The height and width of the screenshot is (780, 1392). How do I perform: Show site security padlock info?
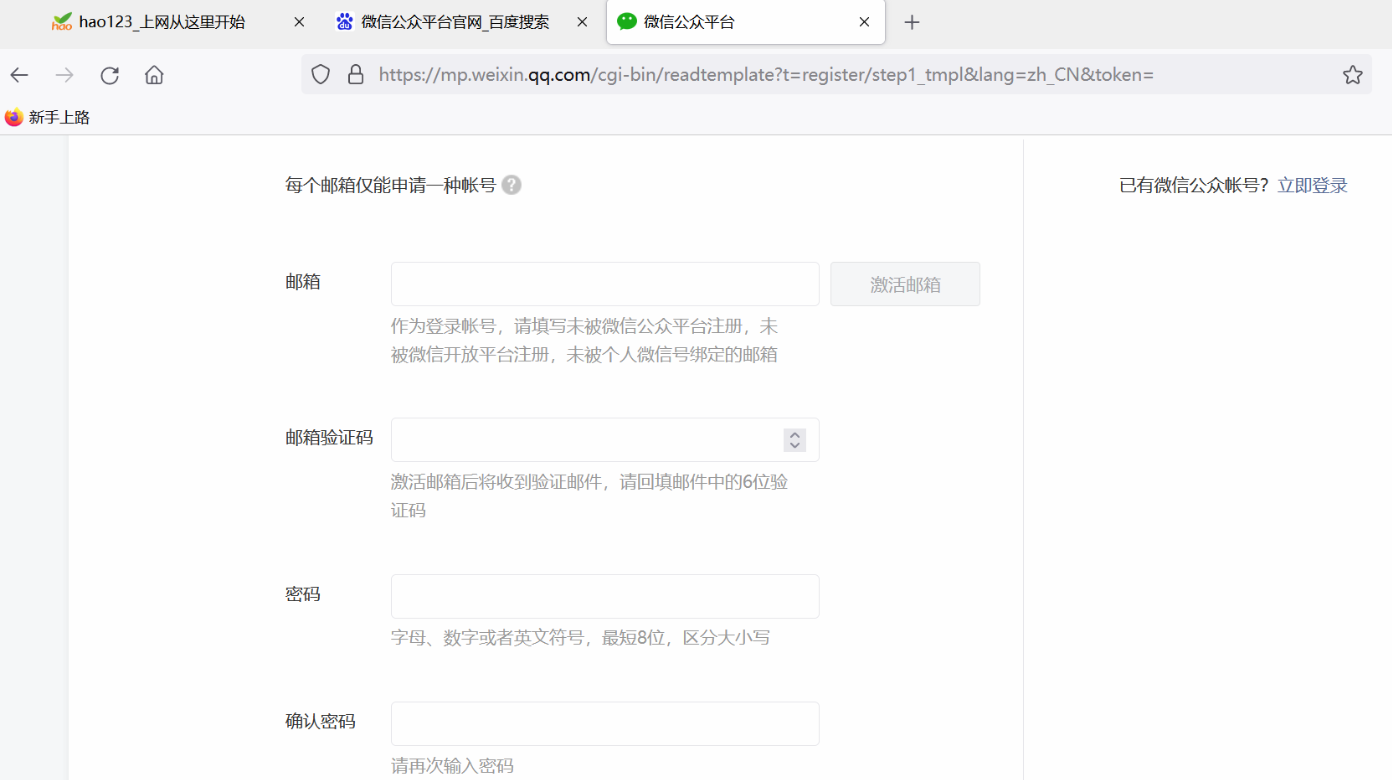click(x=355, y=75)
